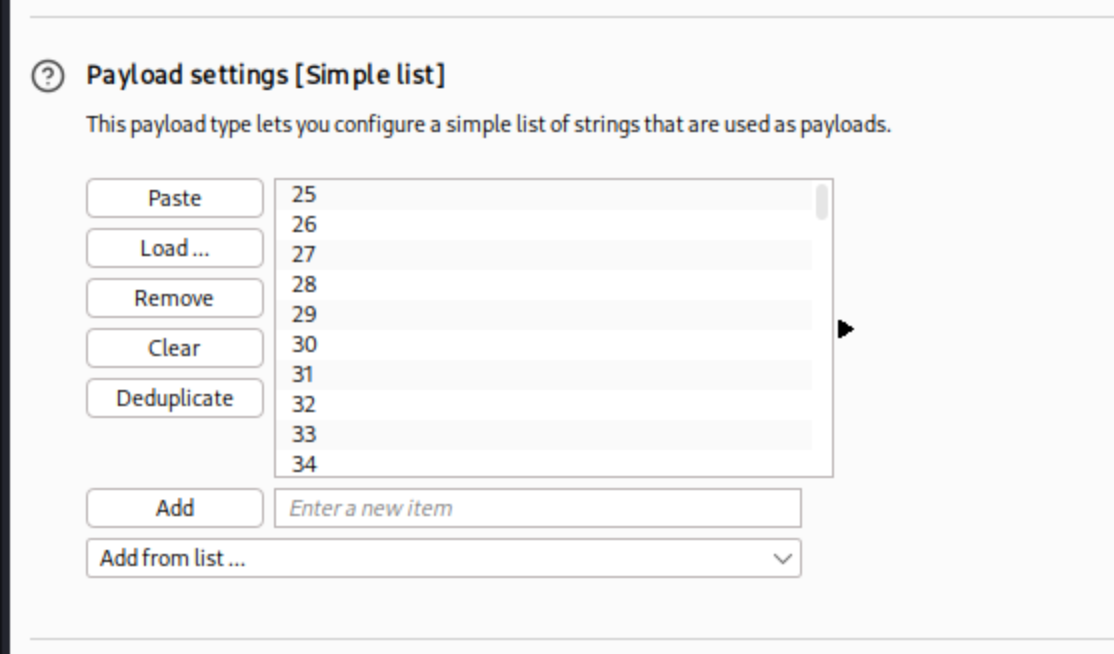The width and height of the screenshot is (1114, 654).
Task: Click the black arrow right of the list
Action: (x=846, y=328)
